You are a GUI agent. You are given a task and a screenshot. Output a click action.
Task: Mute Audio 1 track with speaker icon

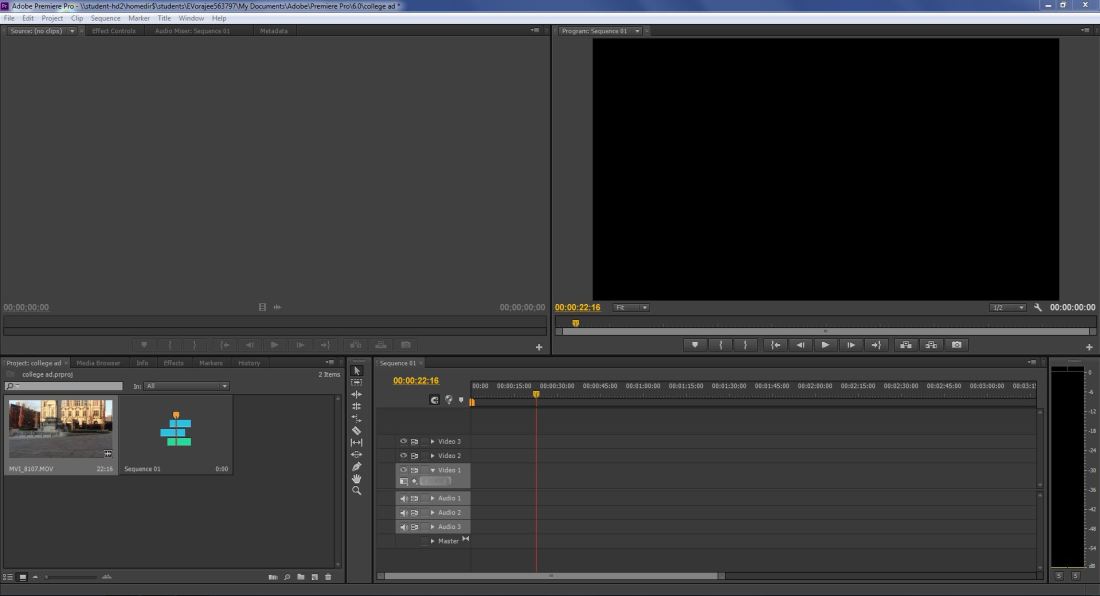pos(404,498)
